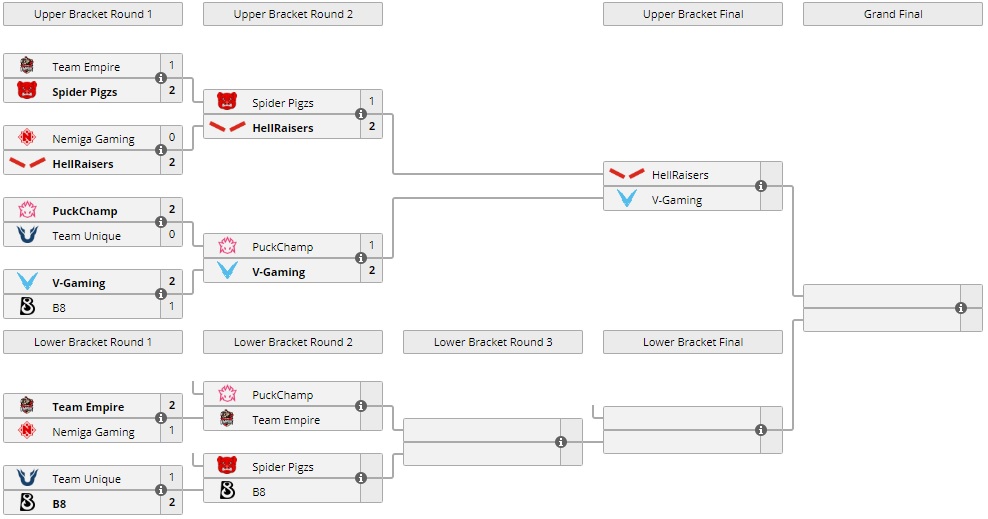Viewport: 988px width, 519px height.
Task: Click info icon for PuckChamp vs Team Unique
Action: point(161,222)
